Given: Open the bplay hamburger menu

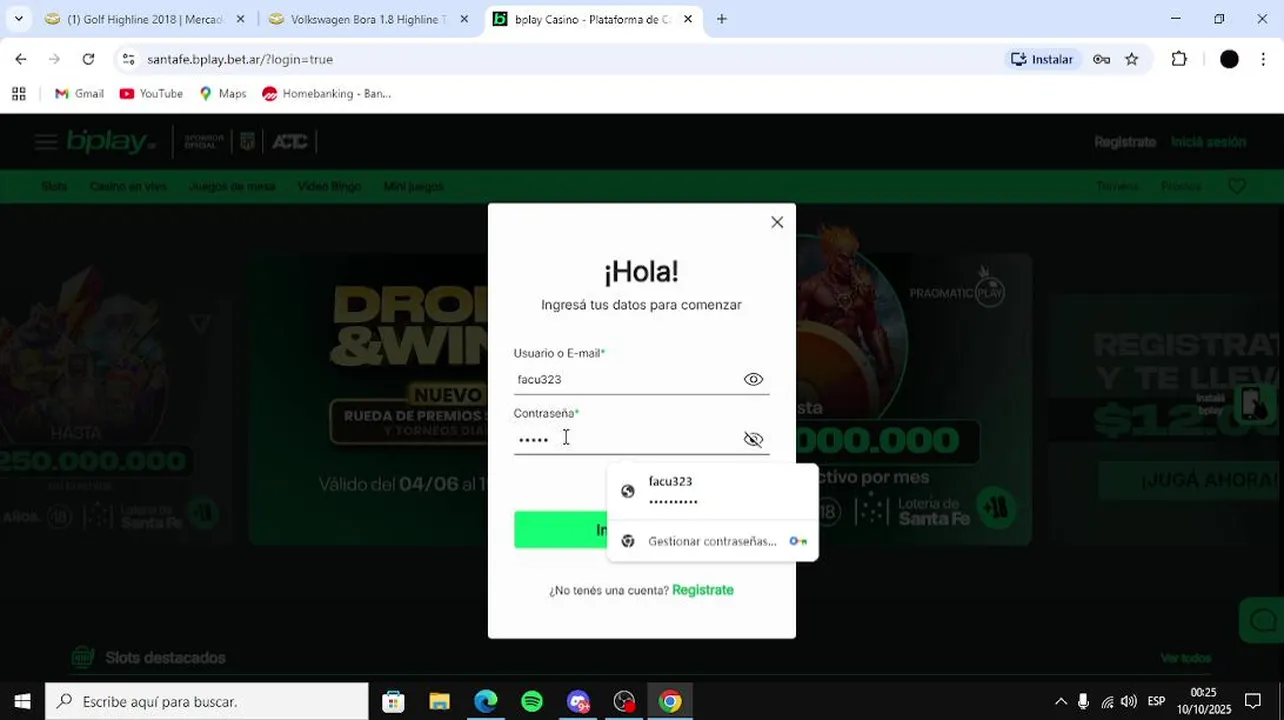Looking at the screenshot, I should [45, 142].
